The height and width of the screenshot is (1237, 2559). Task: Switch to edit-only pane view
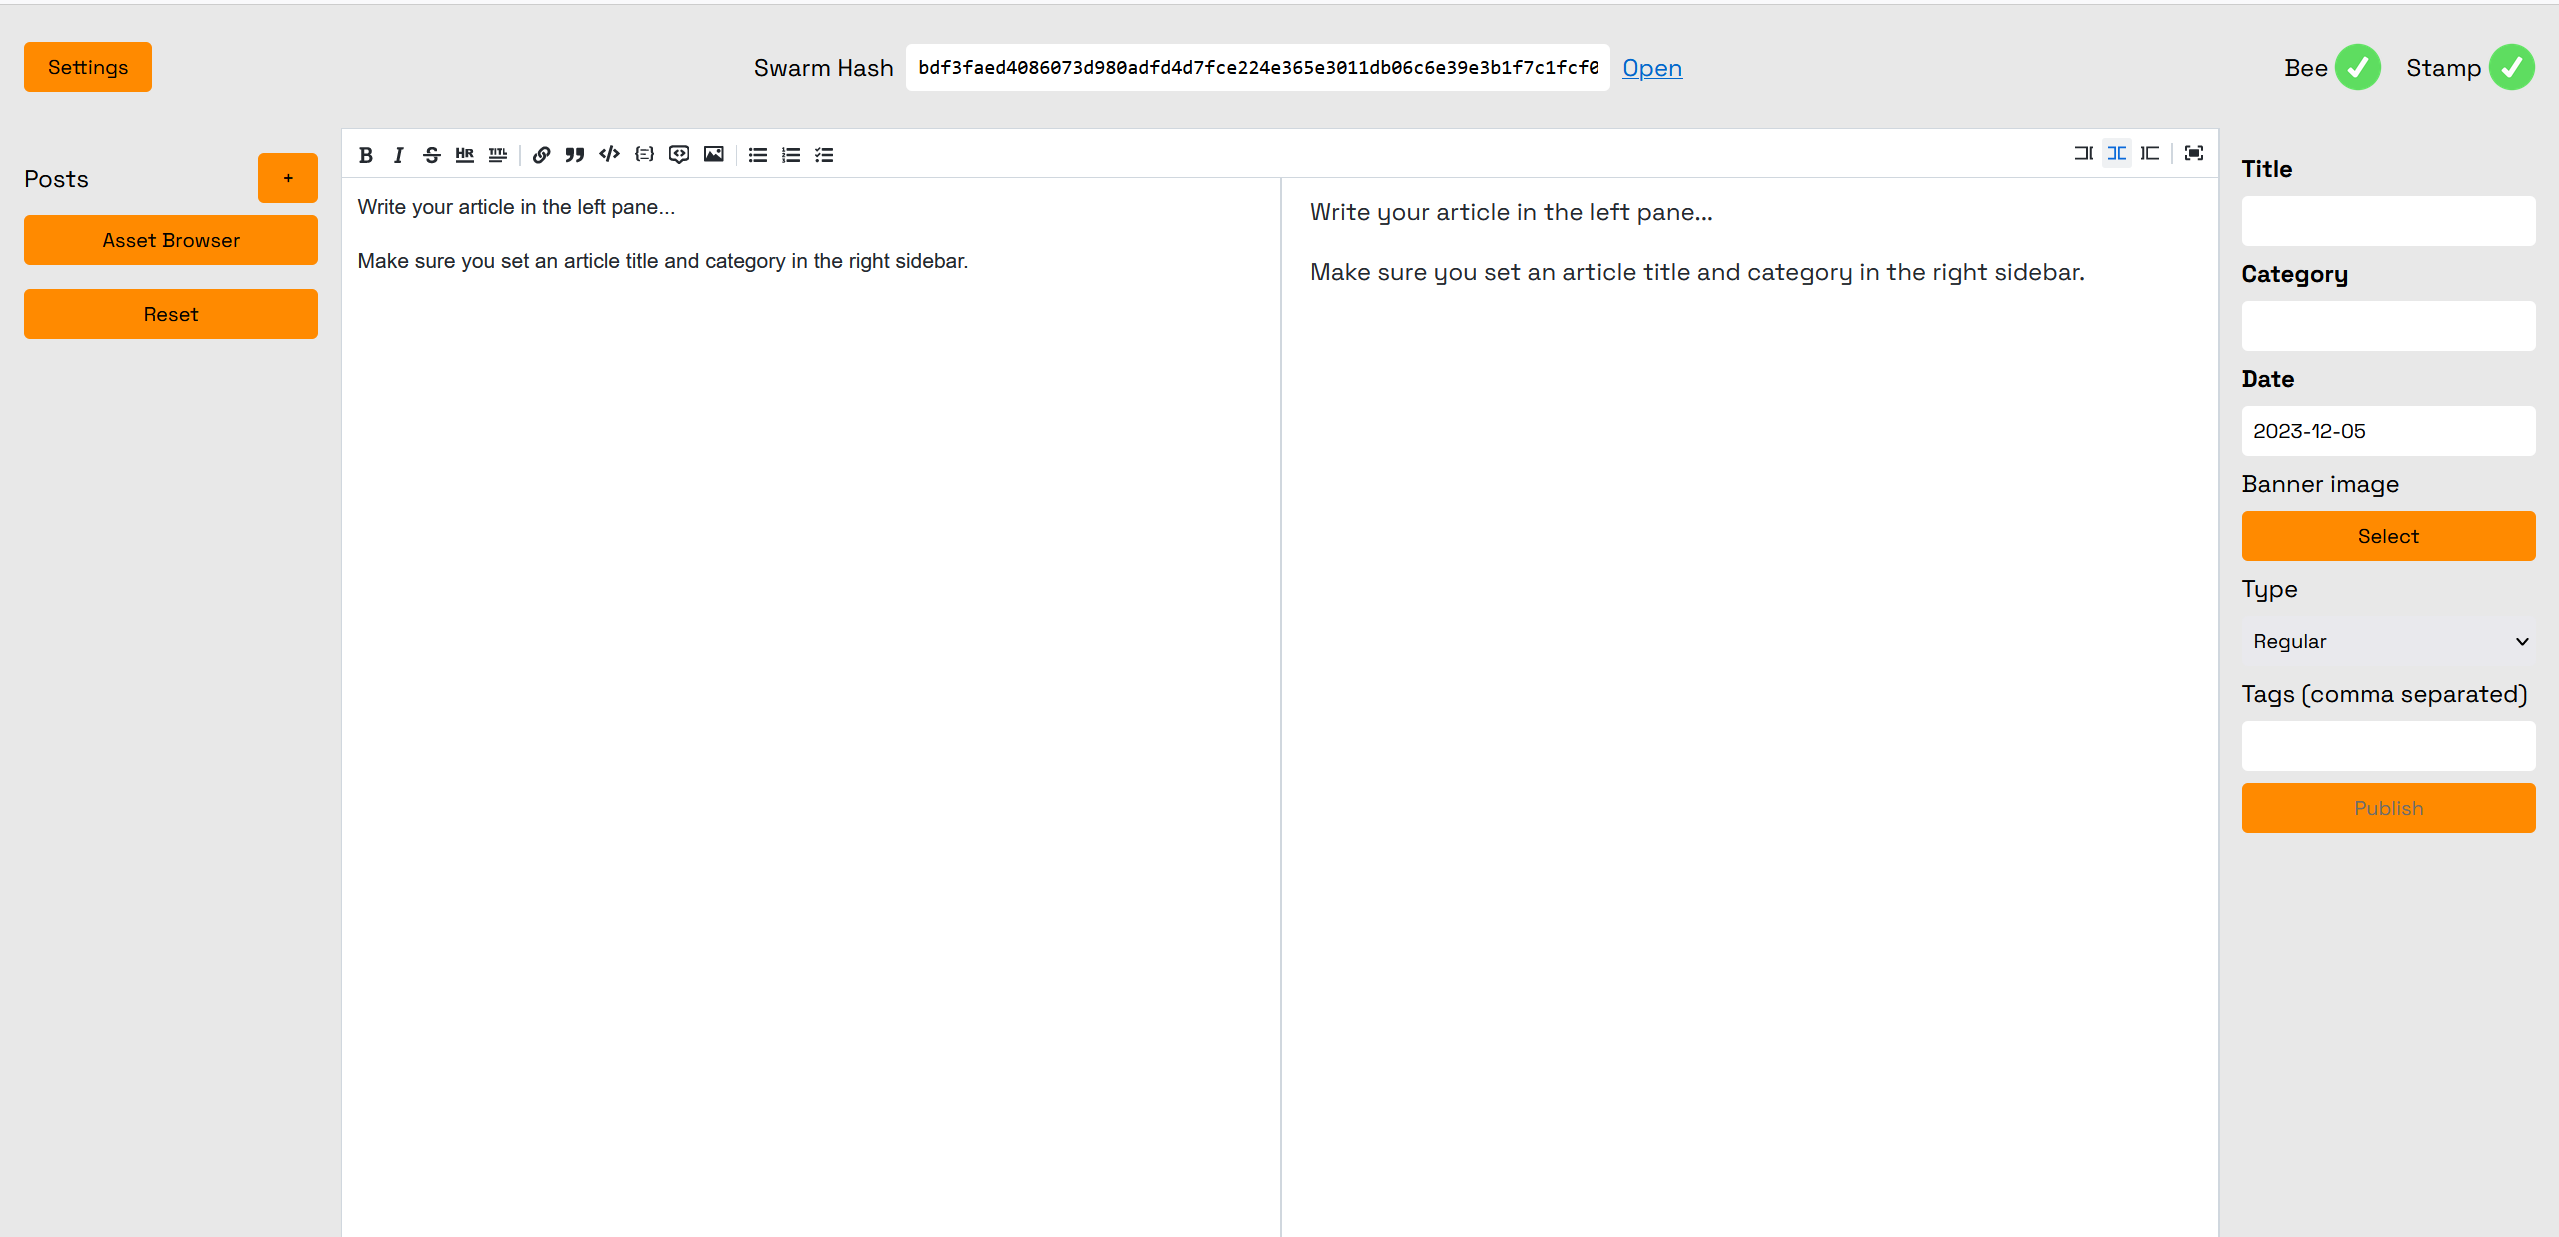point(2083,153)
